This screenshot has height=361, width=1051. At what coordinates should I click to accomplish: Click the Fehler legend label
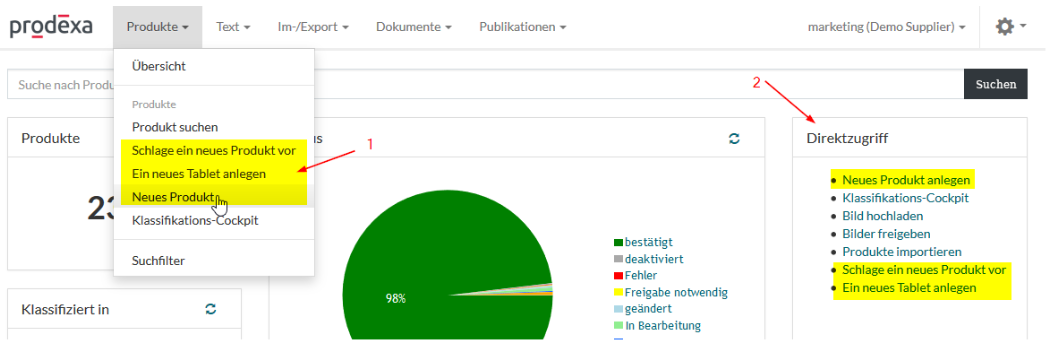[x=641, y=275]
